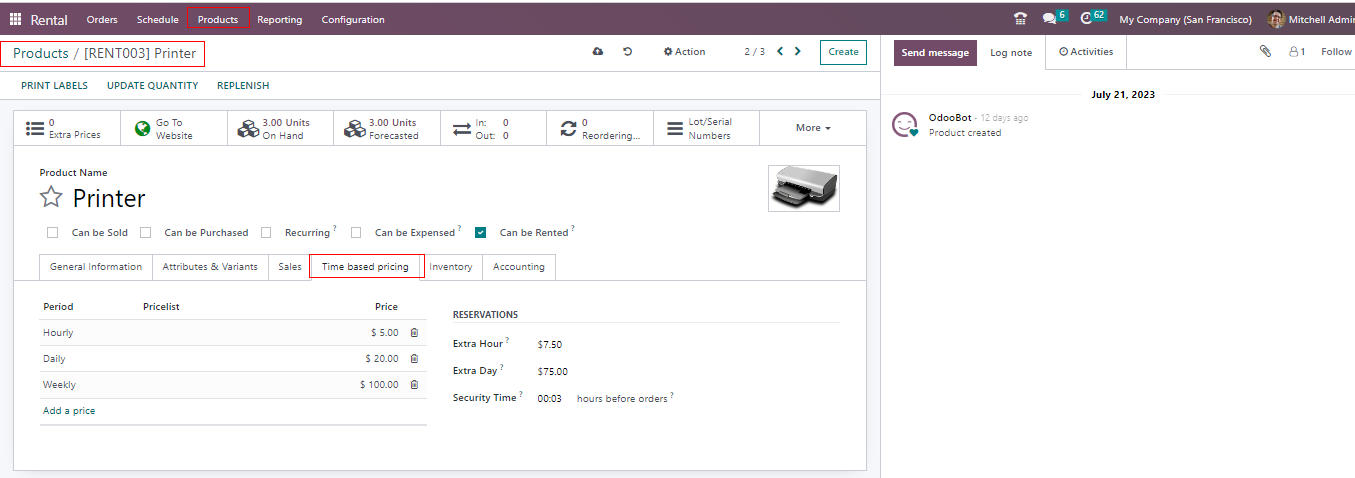Click the cloud save icon
Screen dimensions: 1355x478
click(x=598, y=52)
